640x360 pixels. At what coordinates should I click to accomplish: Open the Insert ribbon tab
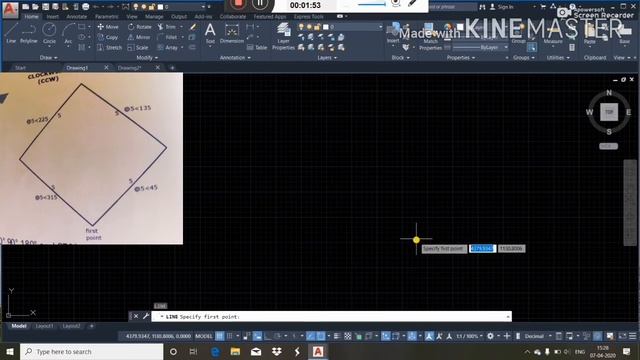click(x=52, y=17)
